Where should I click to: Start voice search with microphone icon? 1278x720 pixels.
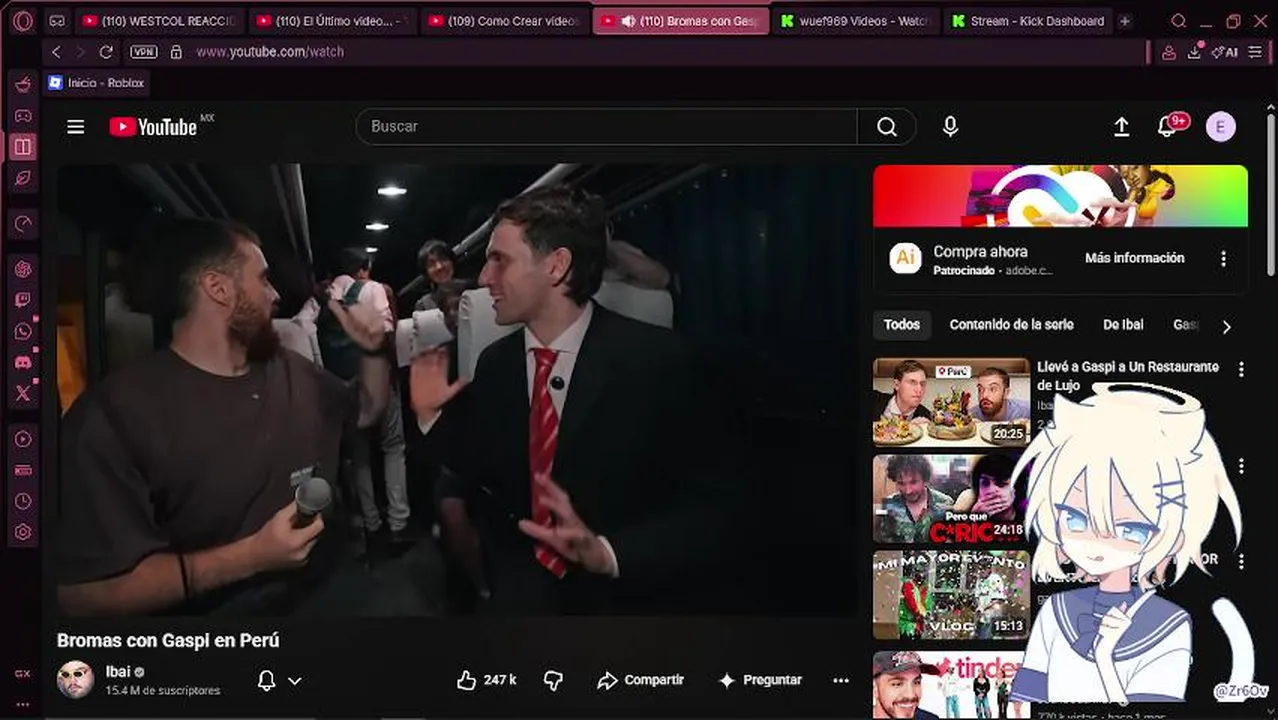click(x=950, y=126)
